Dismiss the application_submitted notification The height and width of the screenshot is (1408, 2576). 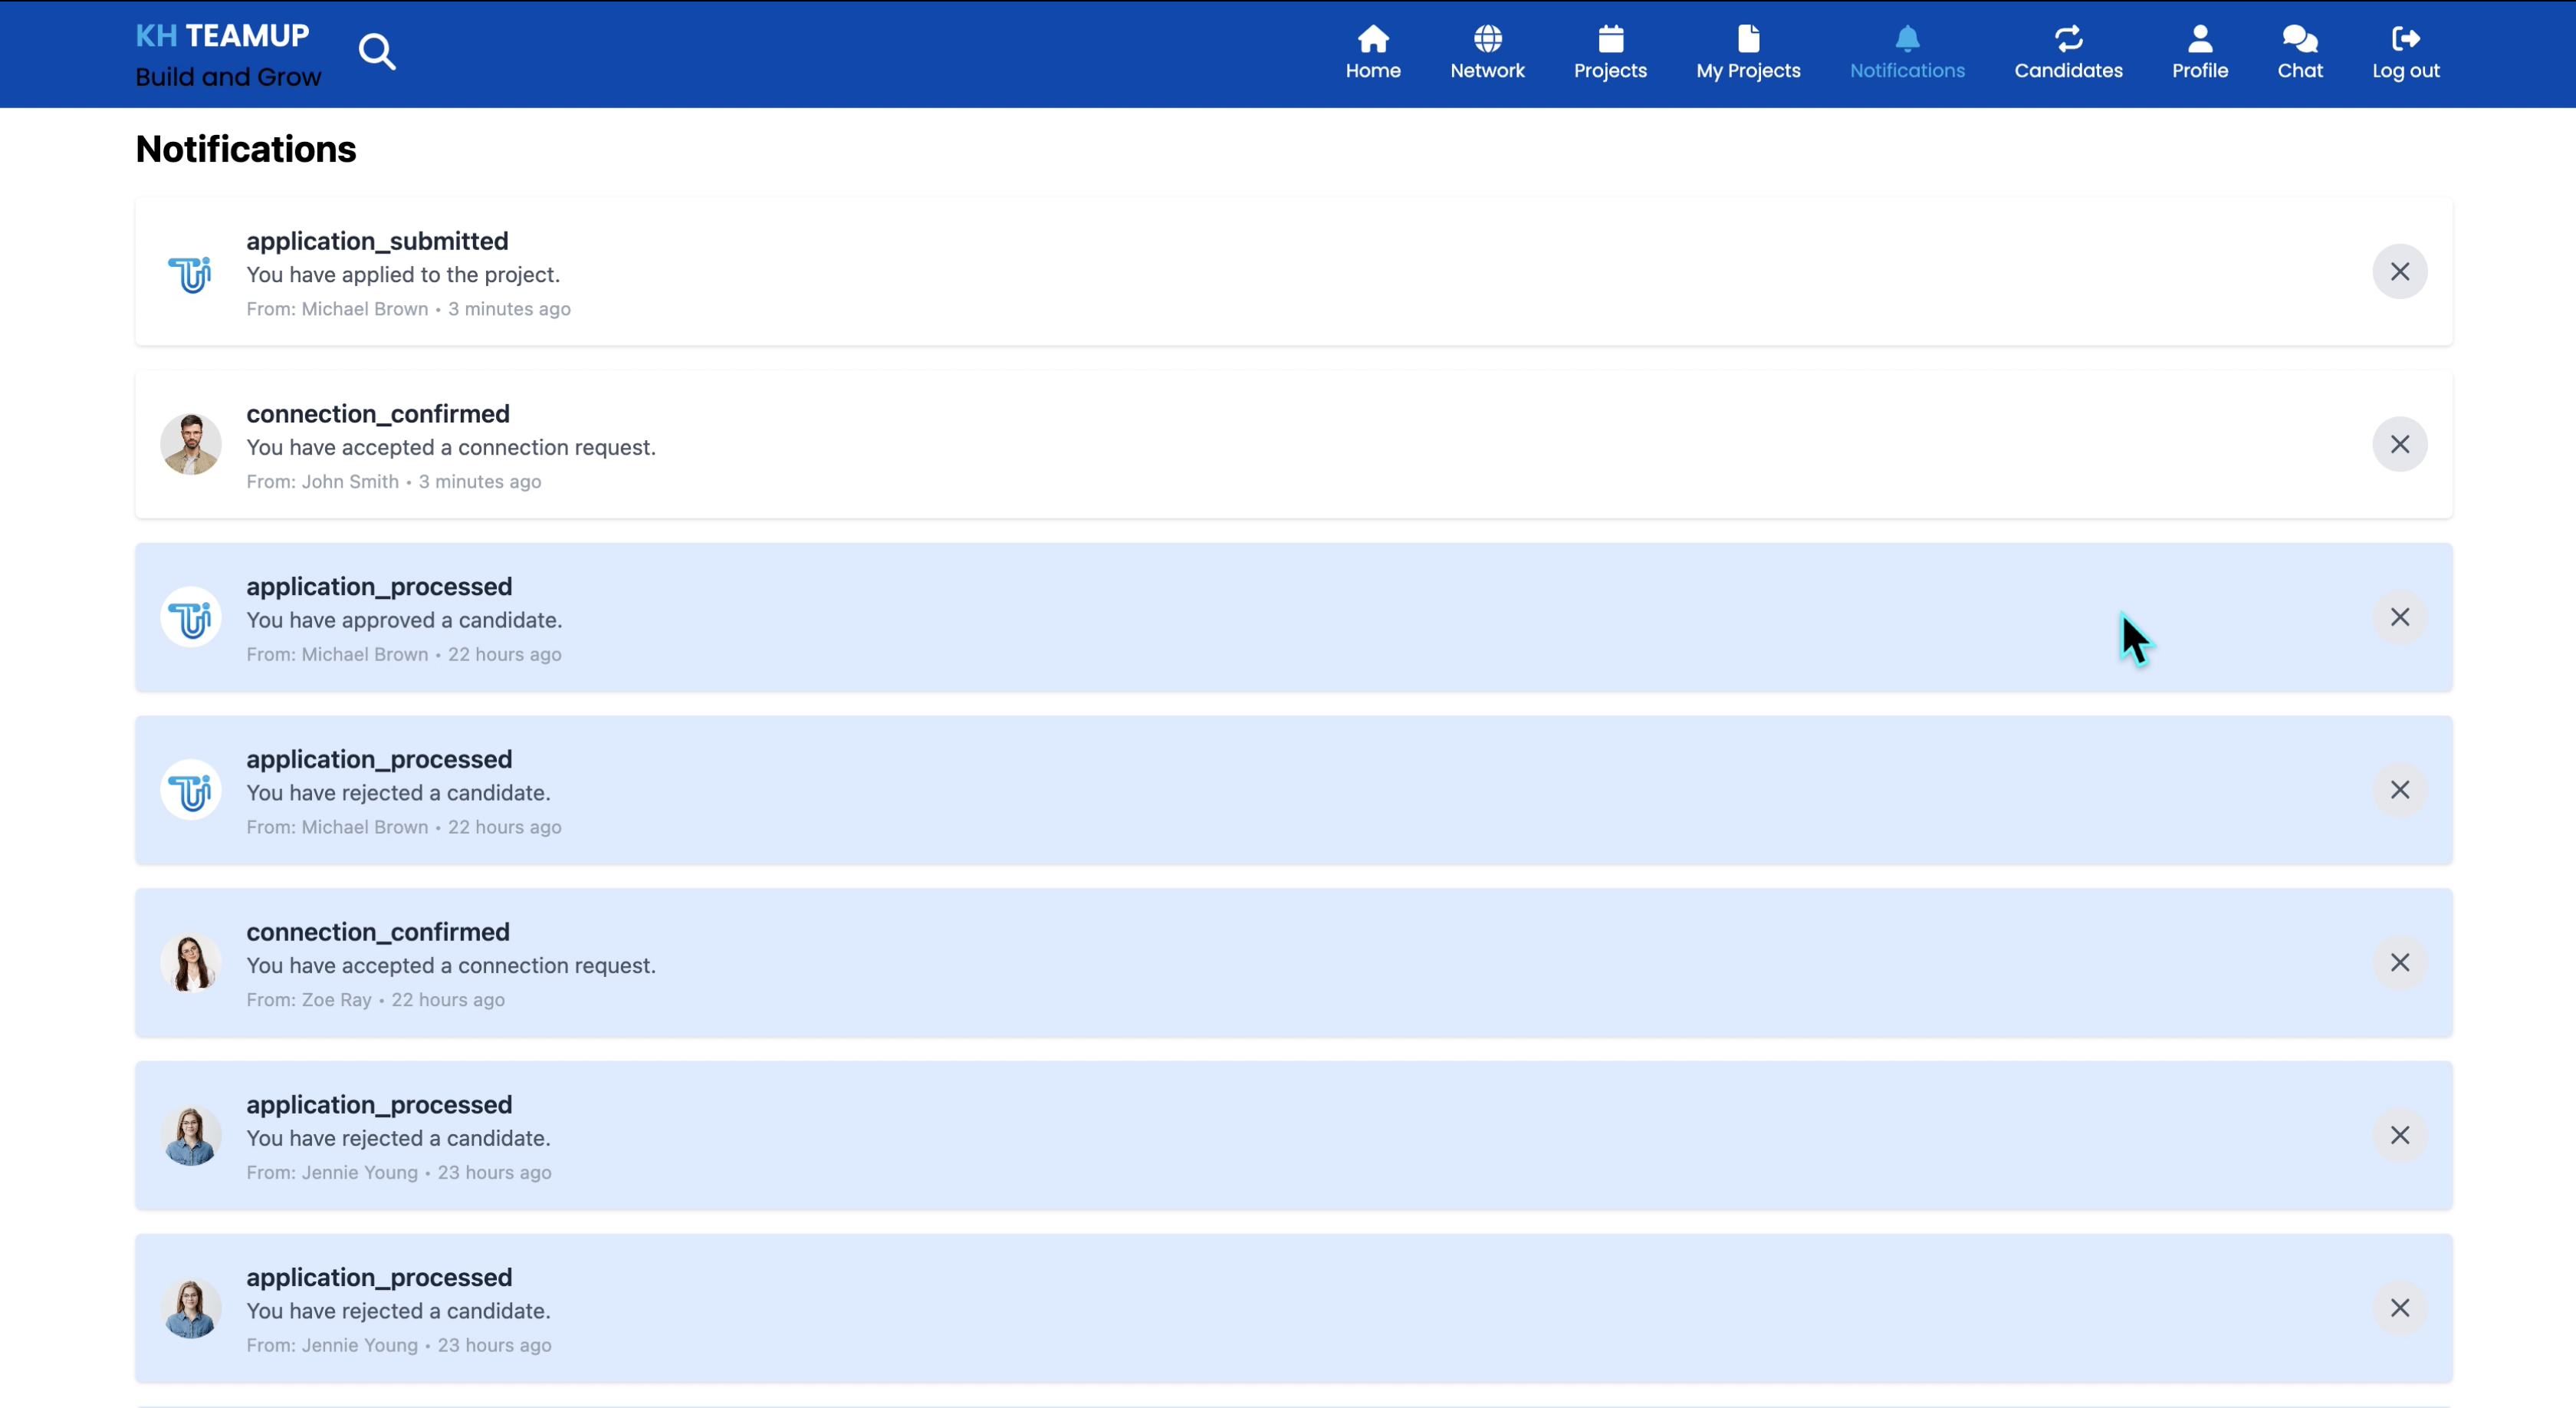(x=2399, y=271)
